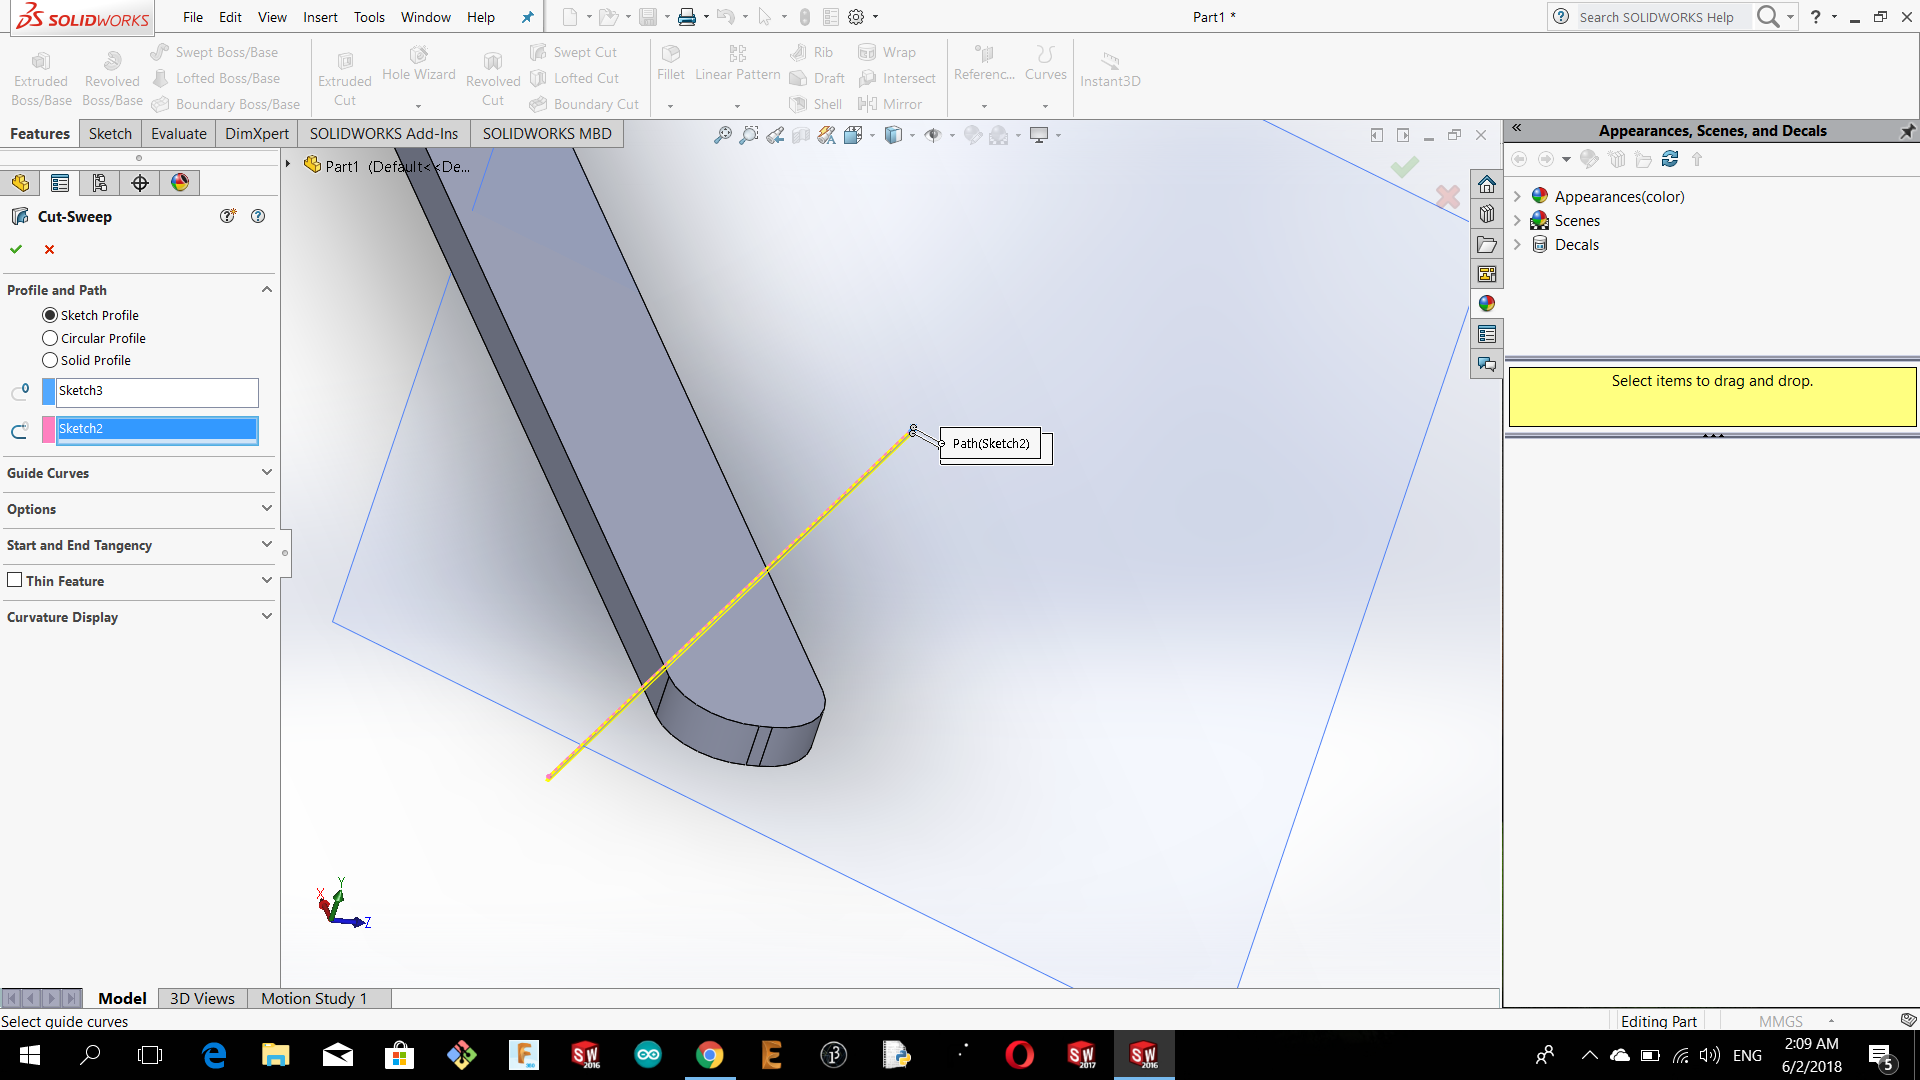The height and width of the screenshot is (1080, 1920).
Task: Click the Zoom to Area icon
Action: click(x=748, y=135)
